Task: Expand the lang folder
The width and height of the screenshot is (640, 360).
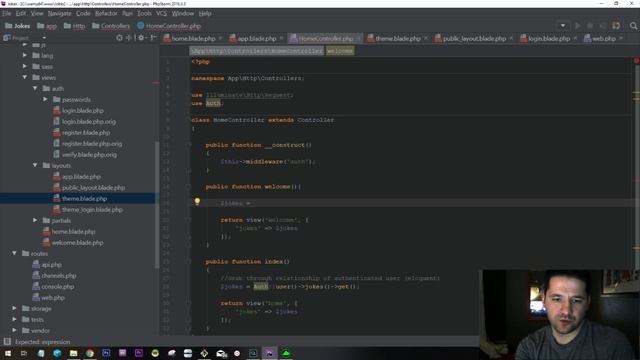Action: coord(25,55)
